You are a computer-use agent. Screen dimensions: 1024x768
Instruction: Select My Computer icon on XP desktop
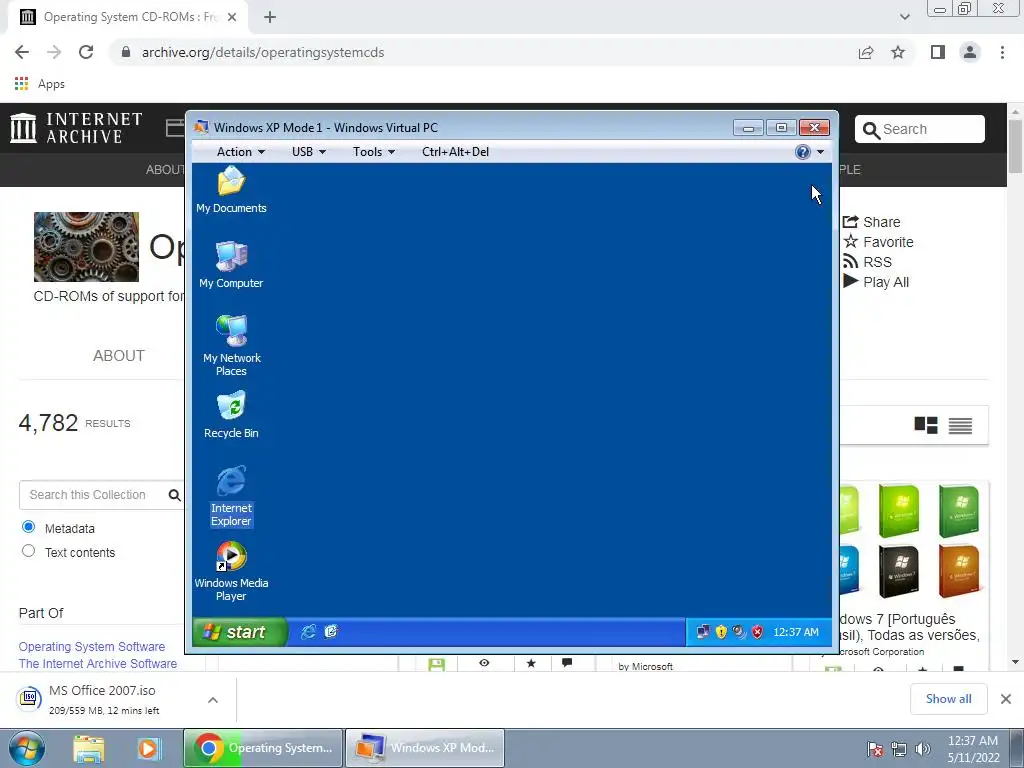pyautogui.click(x=231, y=264)
